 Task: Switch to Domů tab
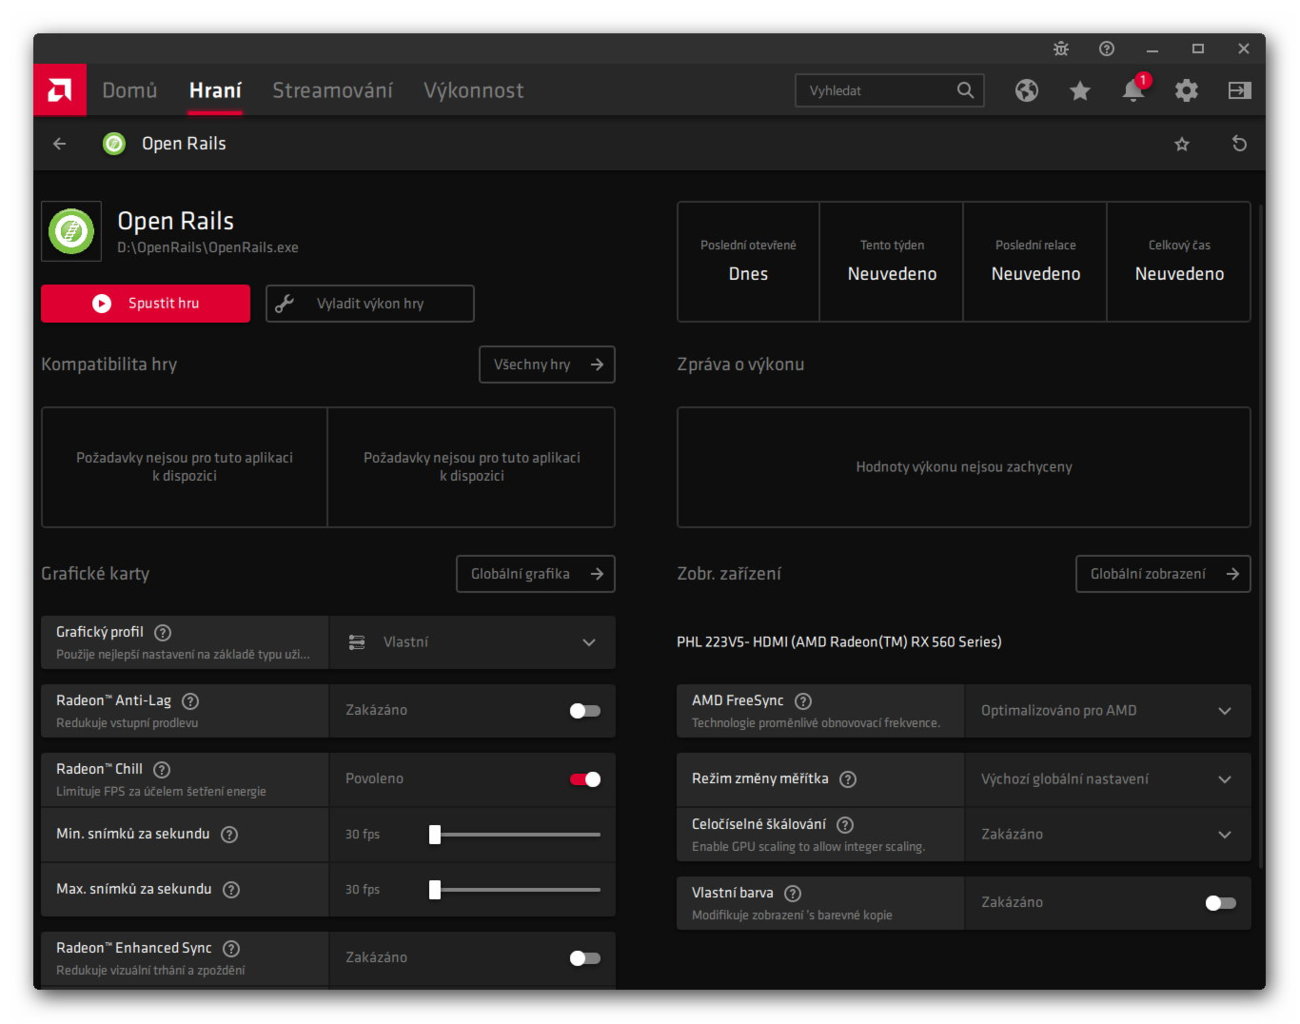click(x=130, y=90)
